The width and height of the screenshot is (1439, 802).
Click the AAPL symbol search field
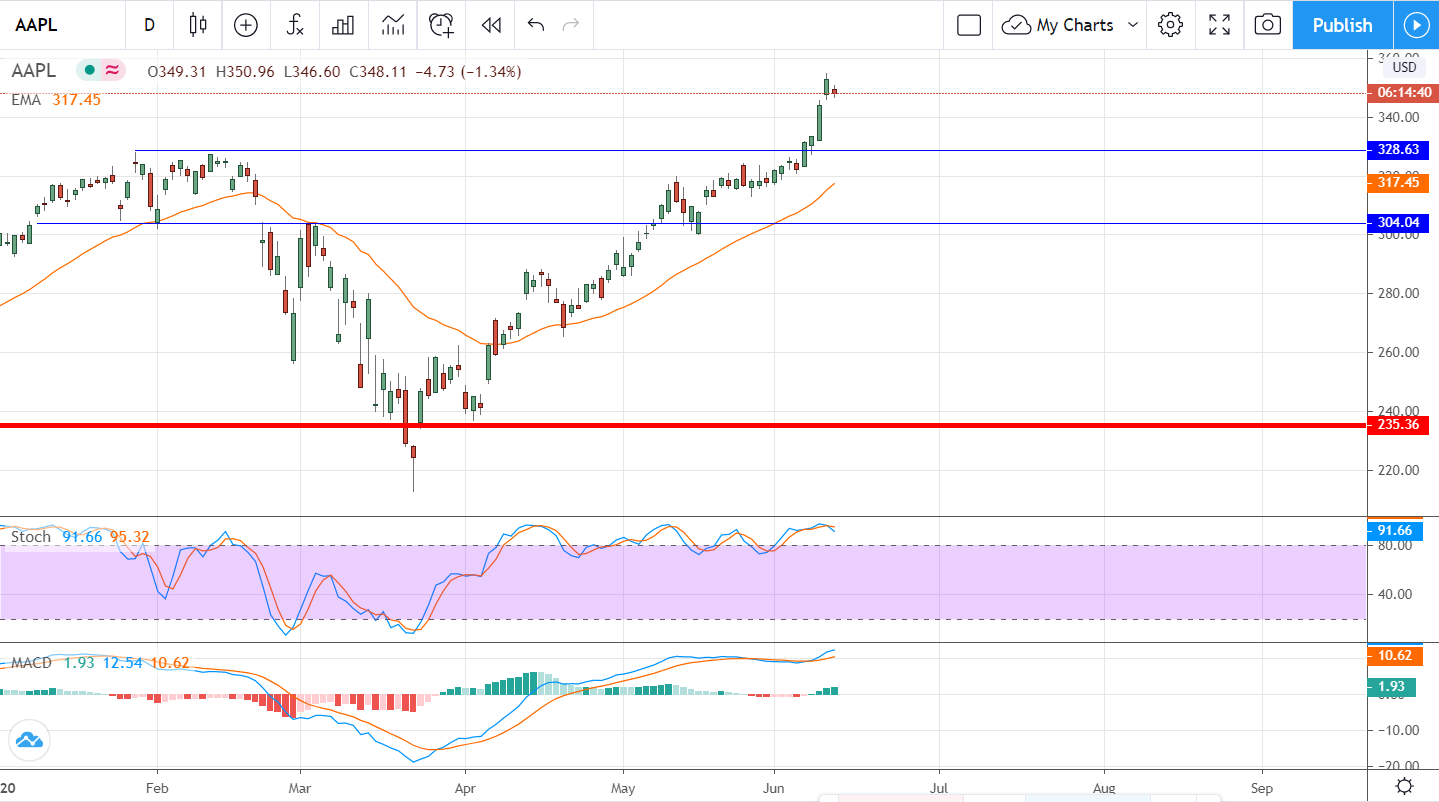tap(62, 25)
